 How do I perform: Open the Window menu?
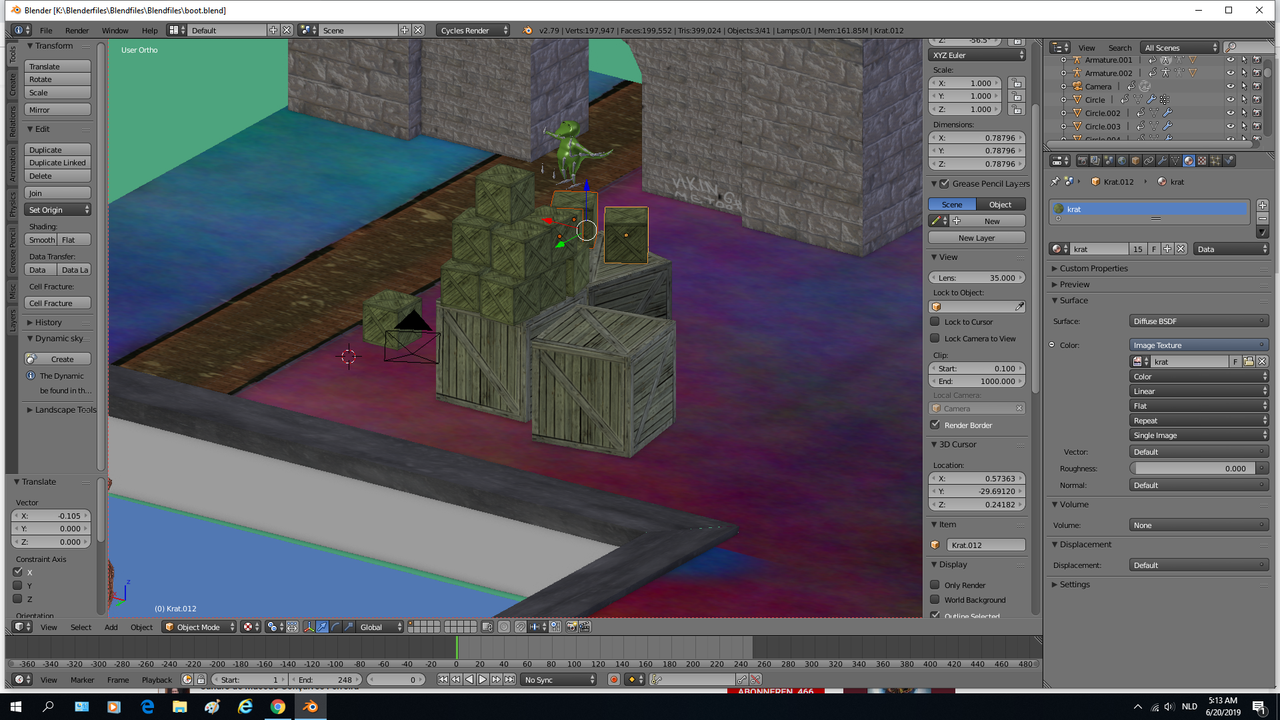tap(115, 30)
